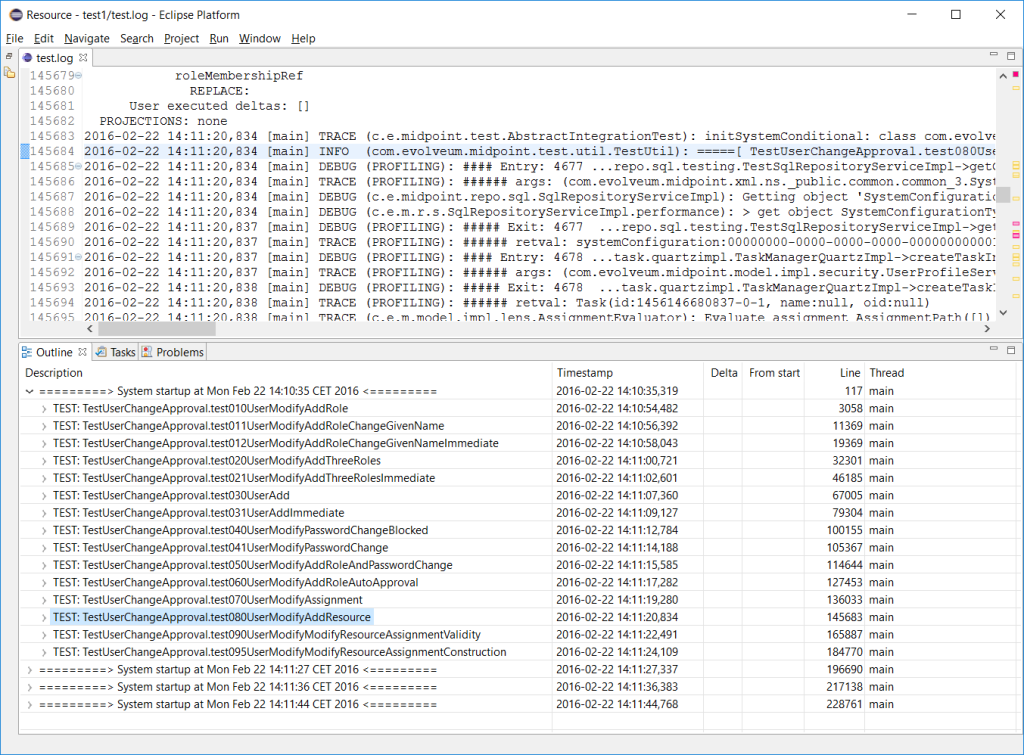Expand the test010UserModifyAddRole tree entry
The image size is (1024, 755).
tap(45, 408)
